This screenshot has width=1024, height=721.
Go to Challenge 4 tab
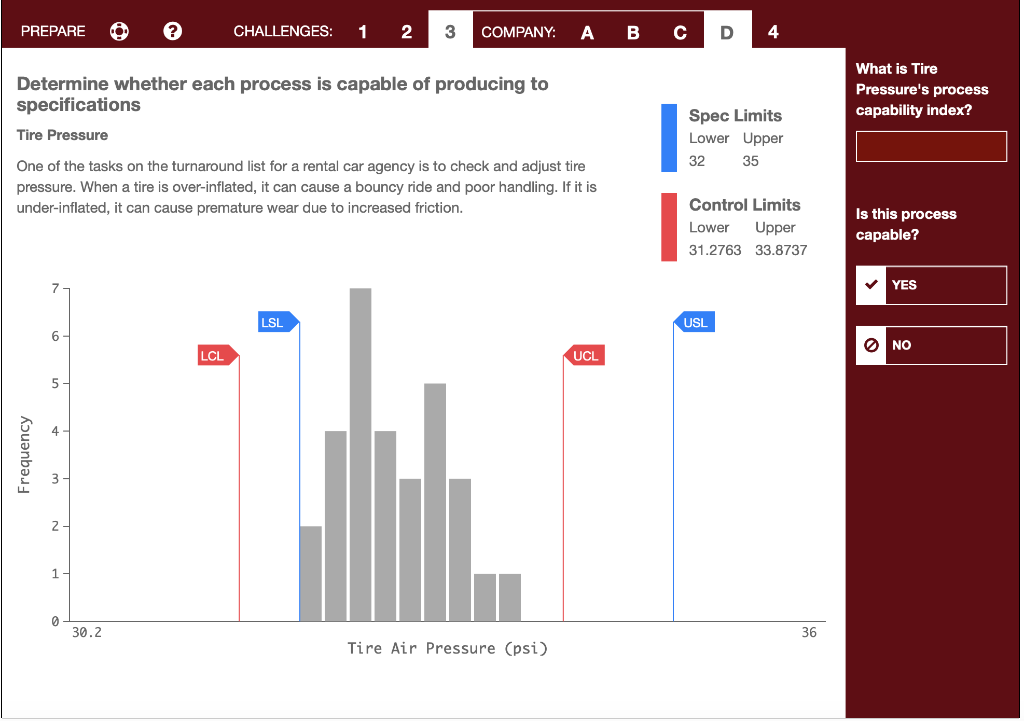(x=773, y=31)
